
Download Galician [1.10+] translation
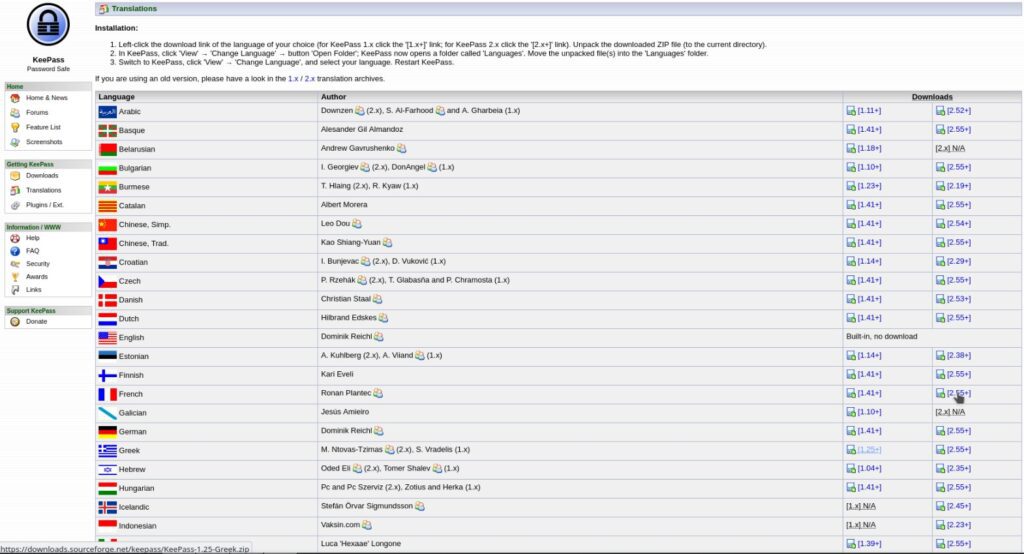click(x=869, y=412)
